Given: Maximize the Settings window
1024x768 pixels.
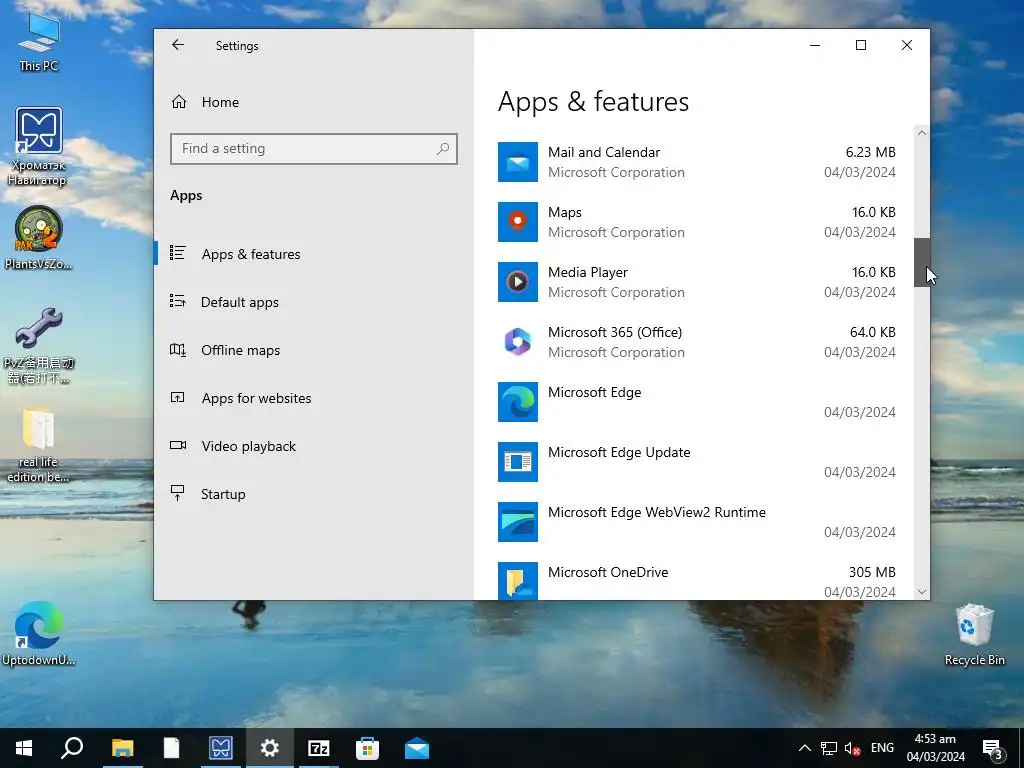Looking at the screenshot, I should tap(861, 45).
